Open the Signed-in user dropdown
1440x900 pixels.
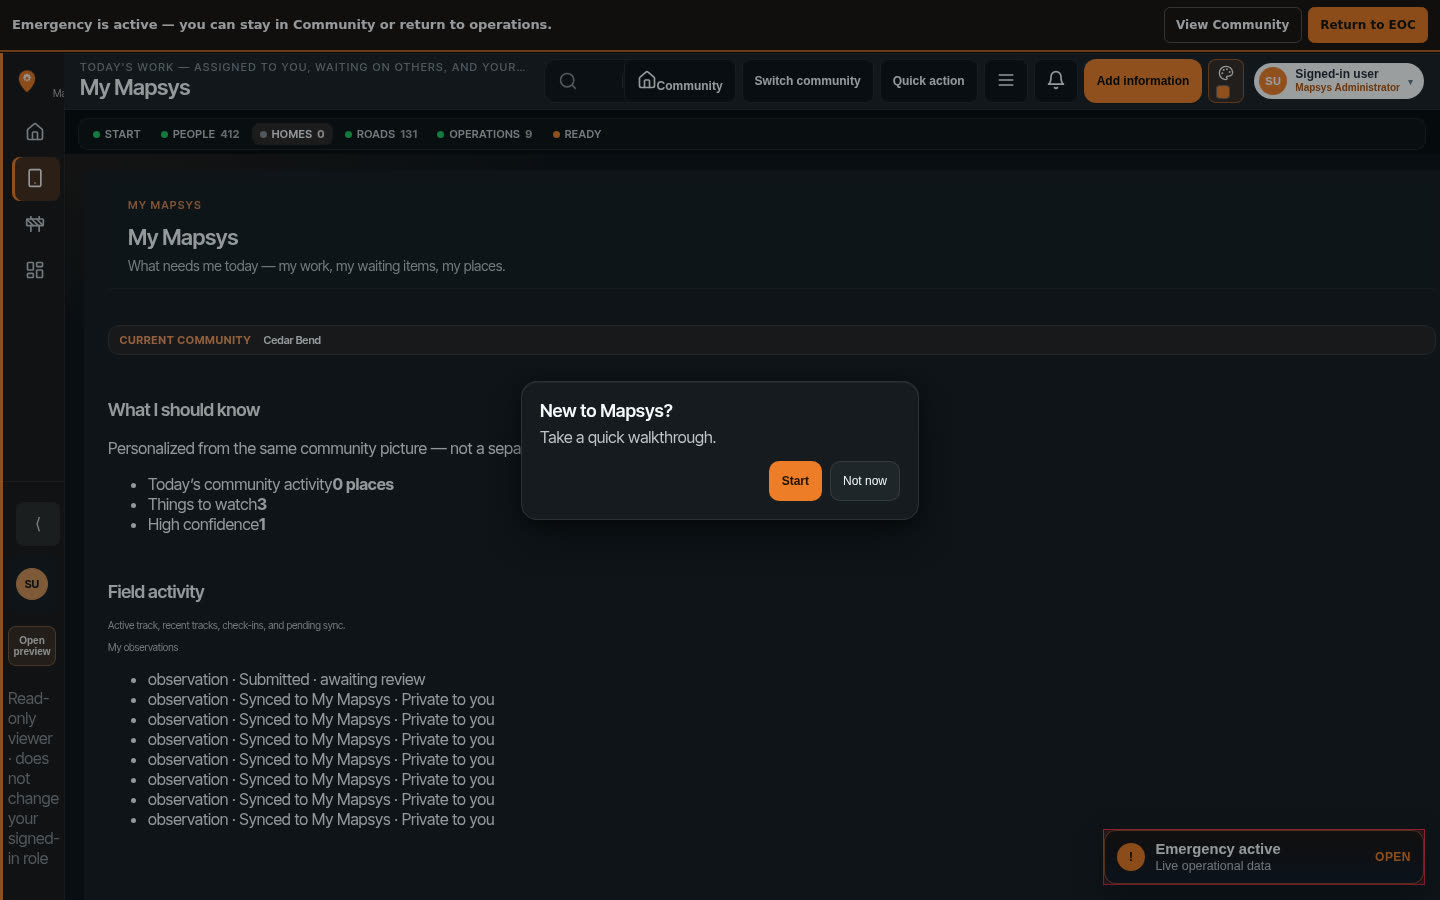[x=1339, y=81]
